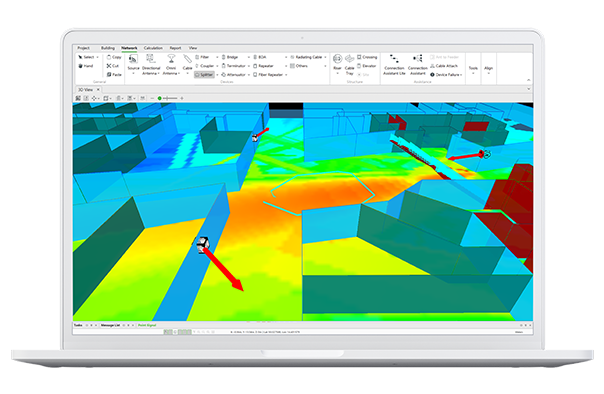Screen dimensions: 604x394
Task: Add a Filter device
Action: click(x=202, y=57)
